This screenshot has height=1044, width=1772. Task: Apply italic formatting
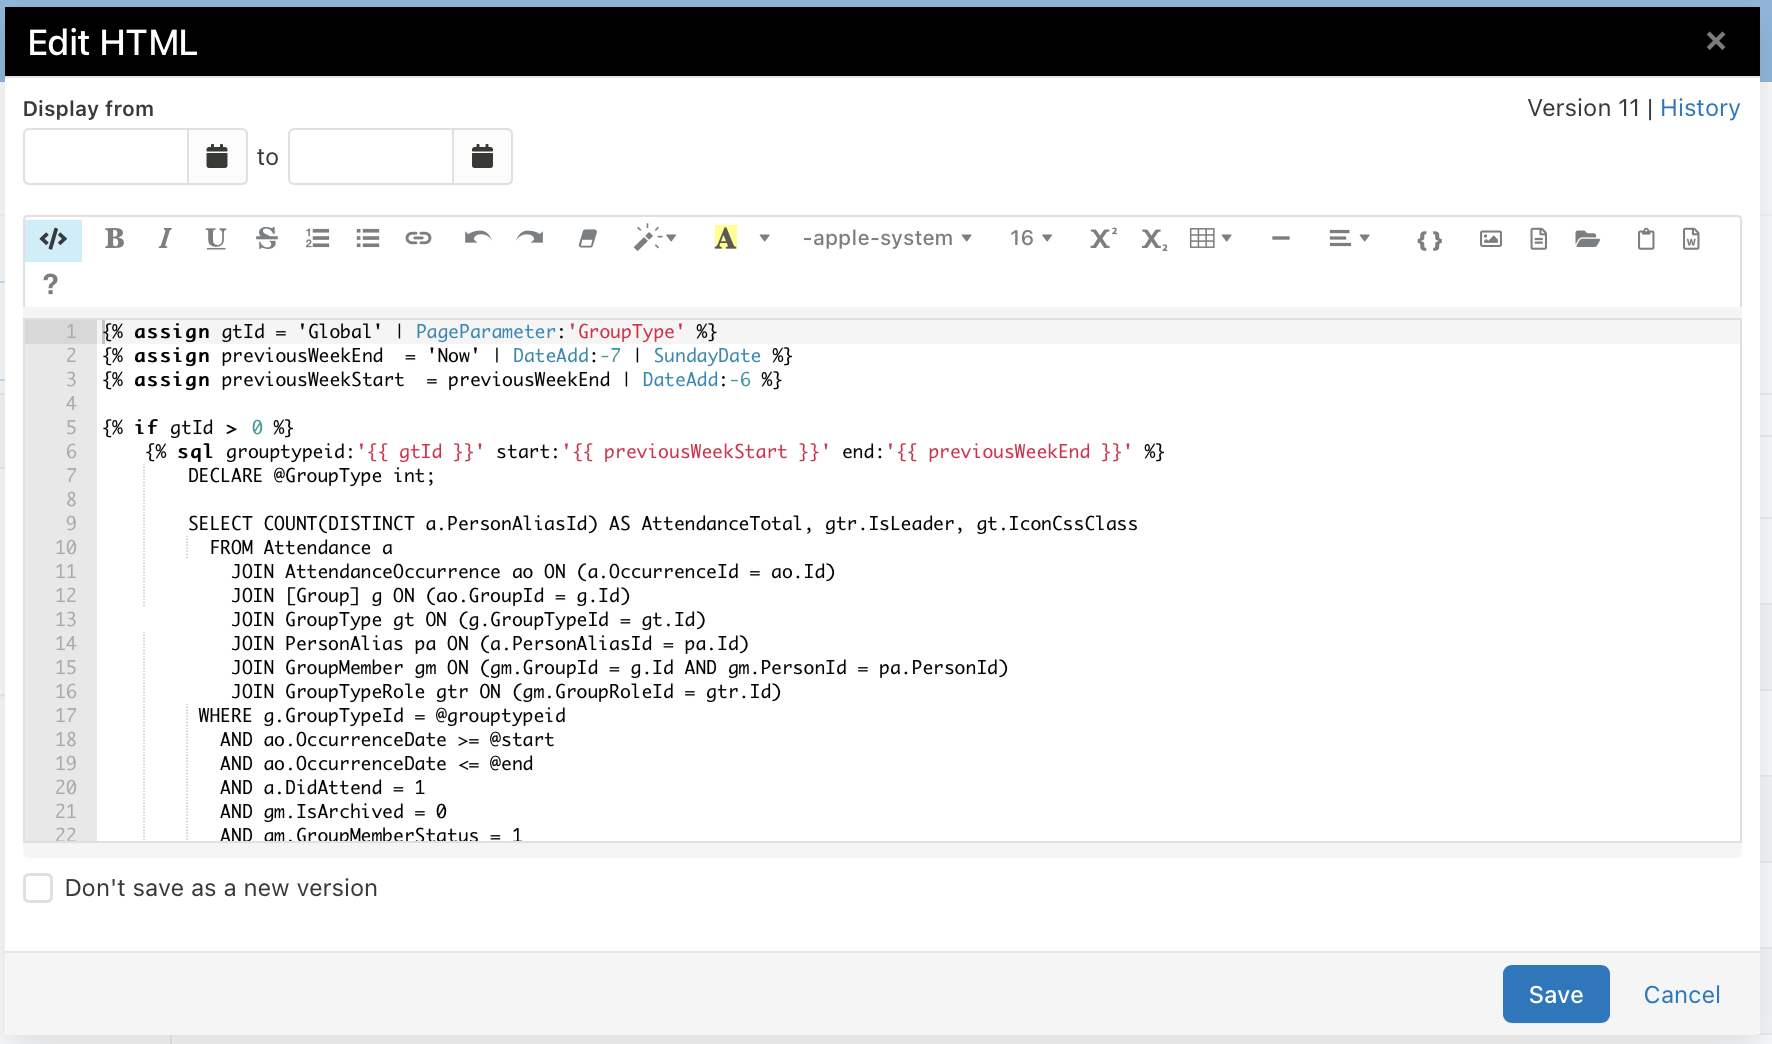tap(165, 239)
